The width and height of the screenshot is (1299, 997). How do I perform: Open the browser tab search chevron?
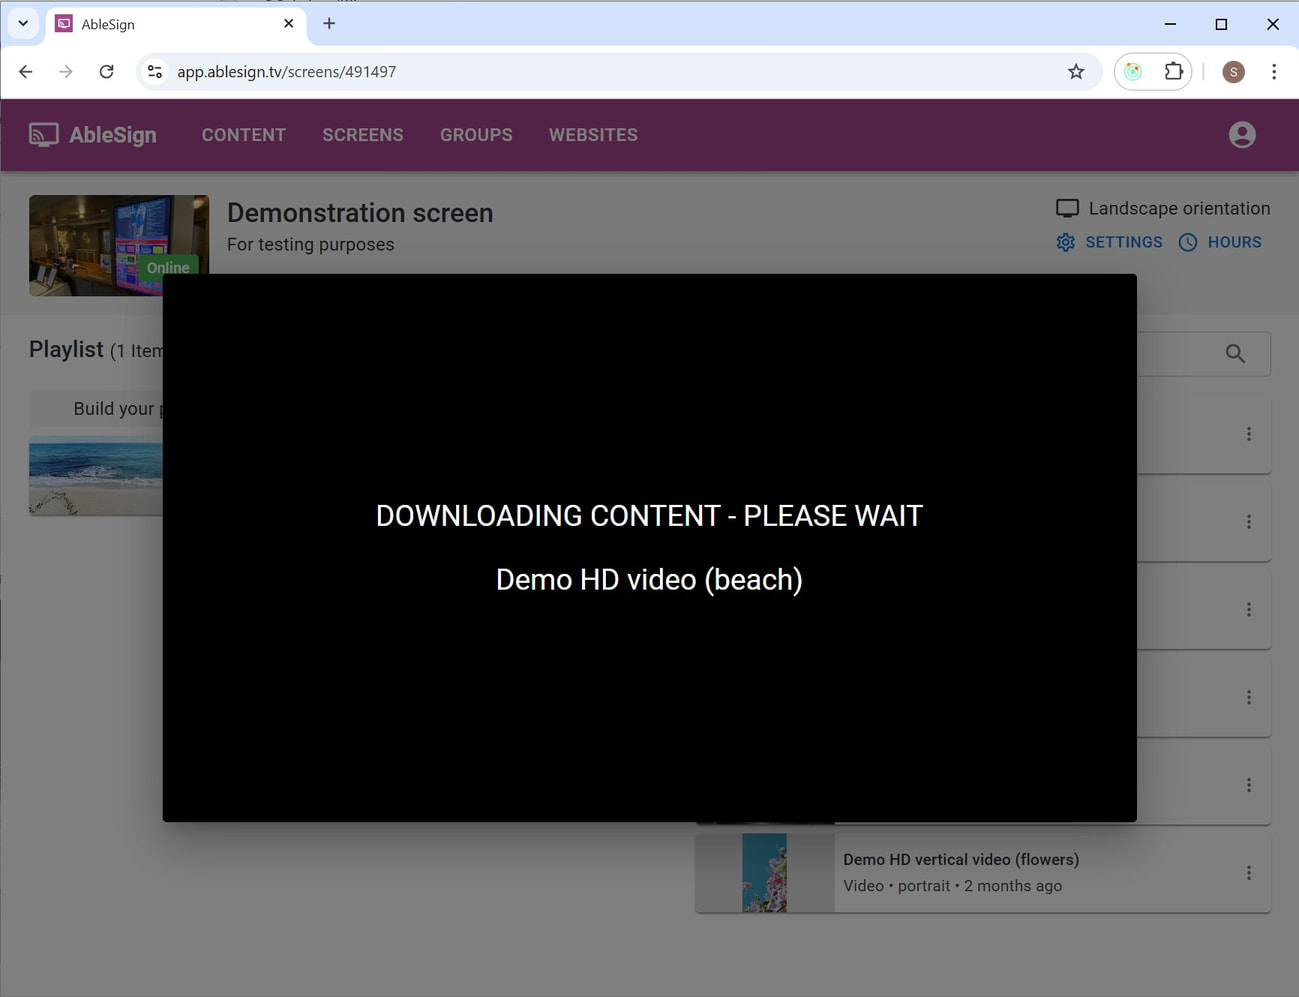coord(22,23)
